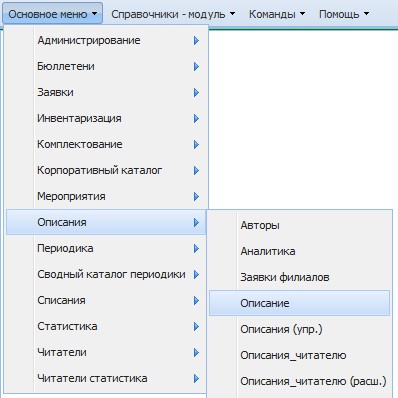398x398 pixels.
Task: Expand the Читатели статистика submenu arrow
Action: click(x=196, y=379)
